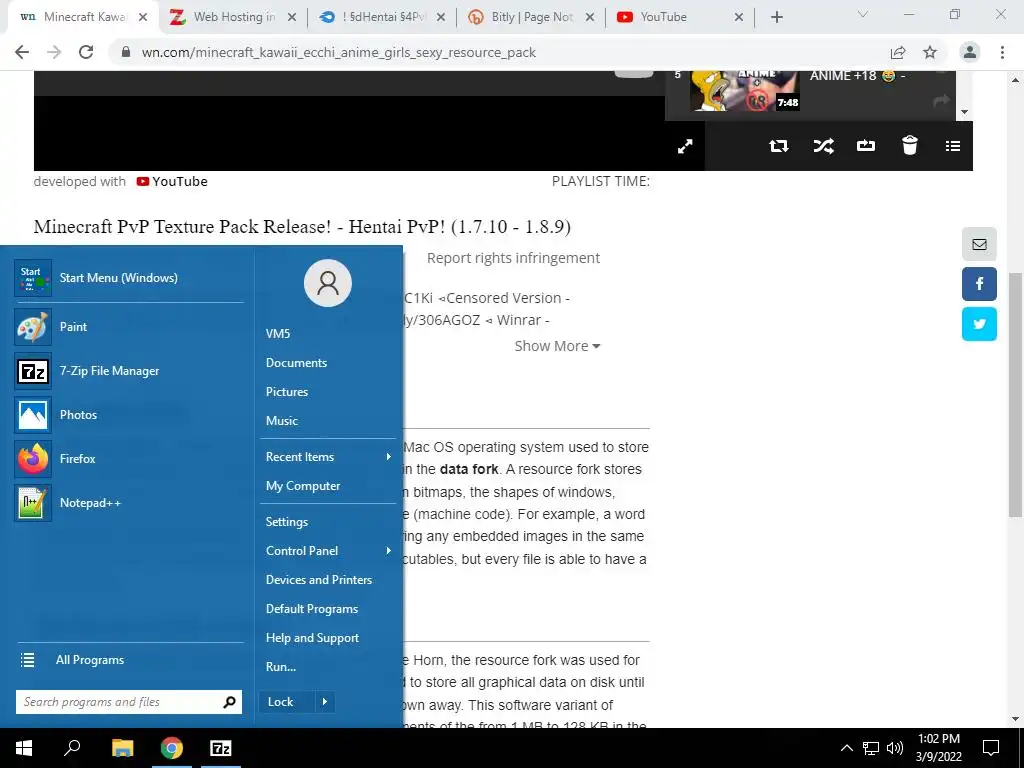Close the YouTube tab

pyautogui.click(x=739, y=17)
